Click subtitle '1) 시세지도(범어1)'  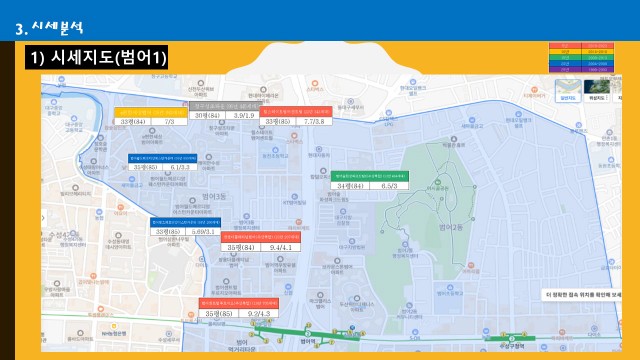97,57
